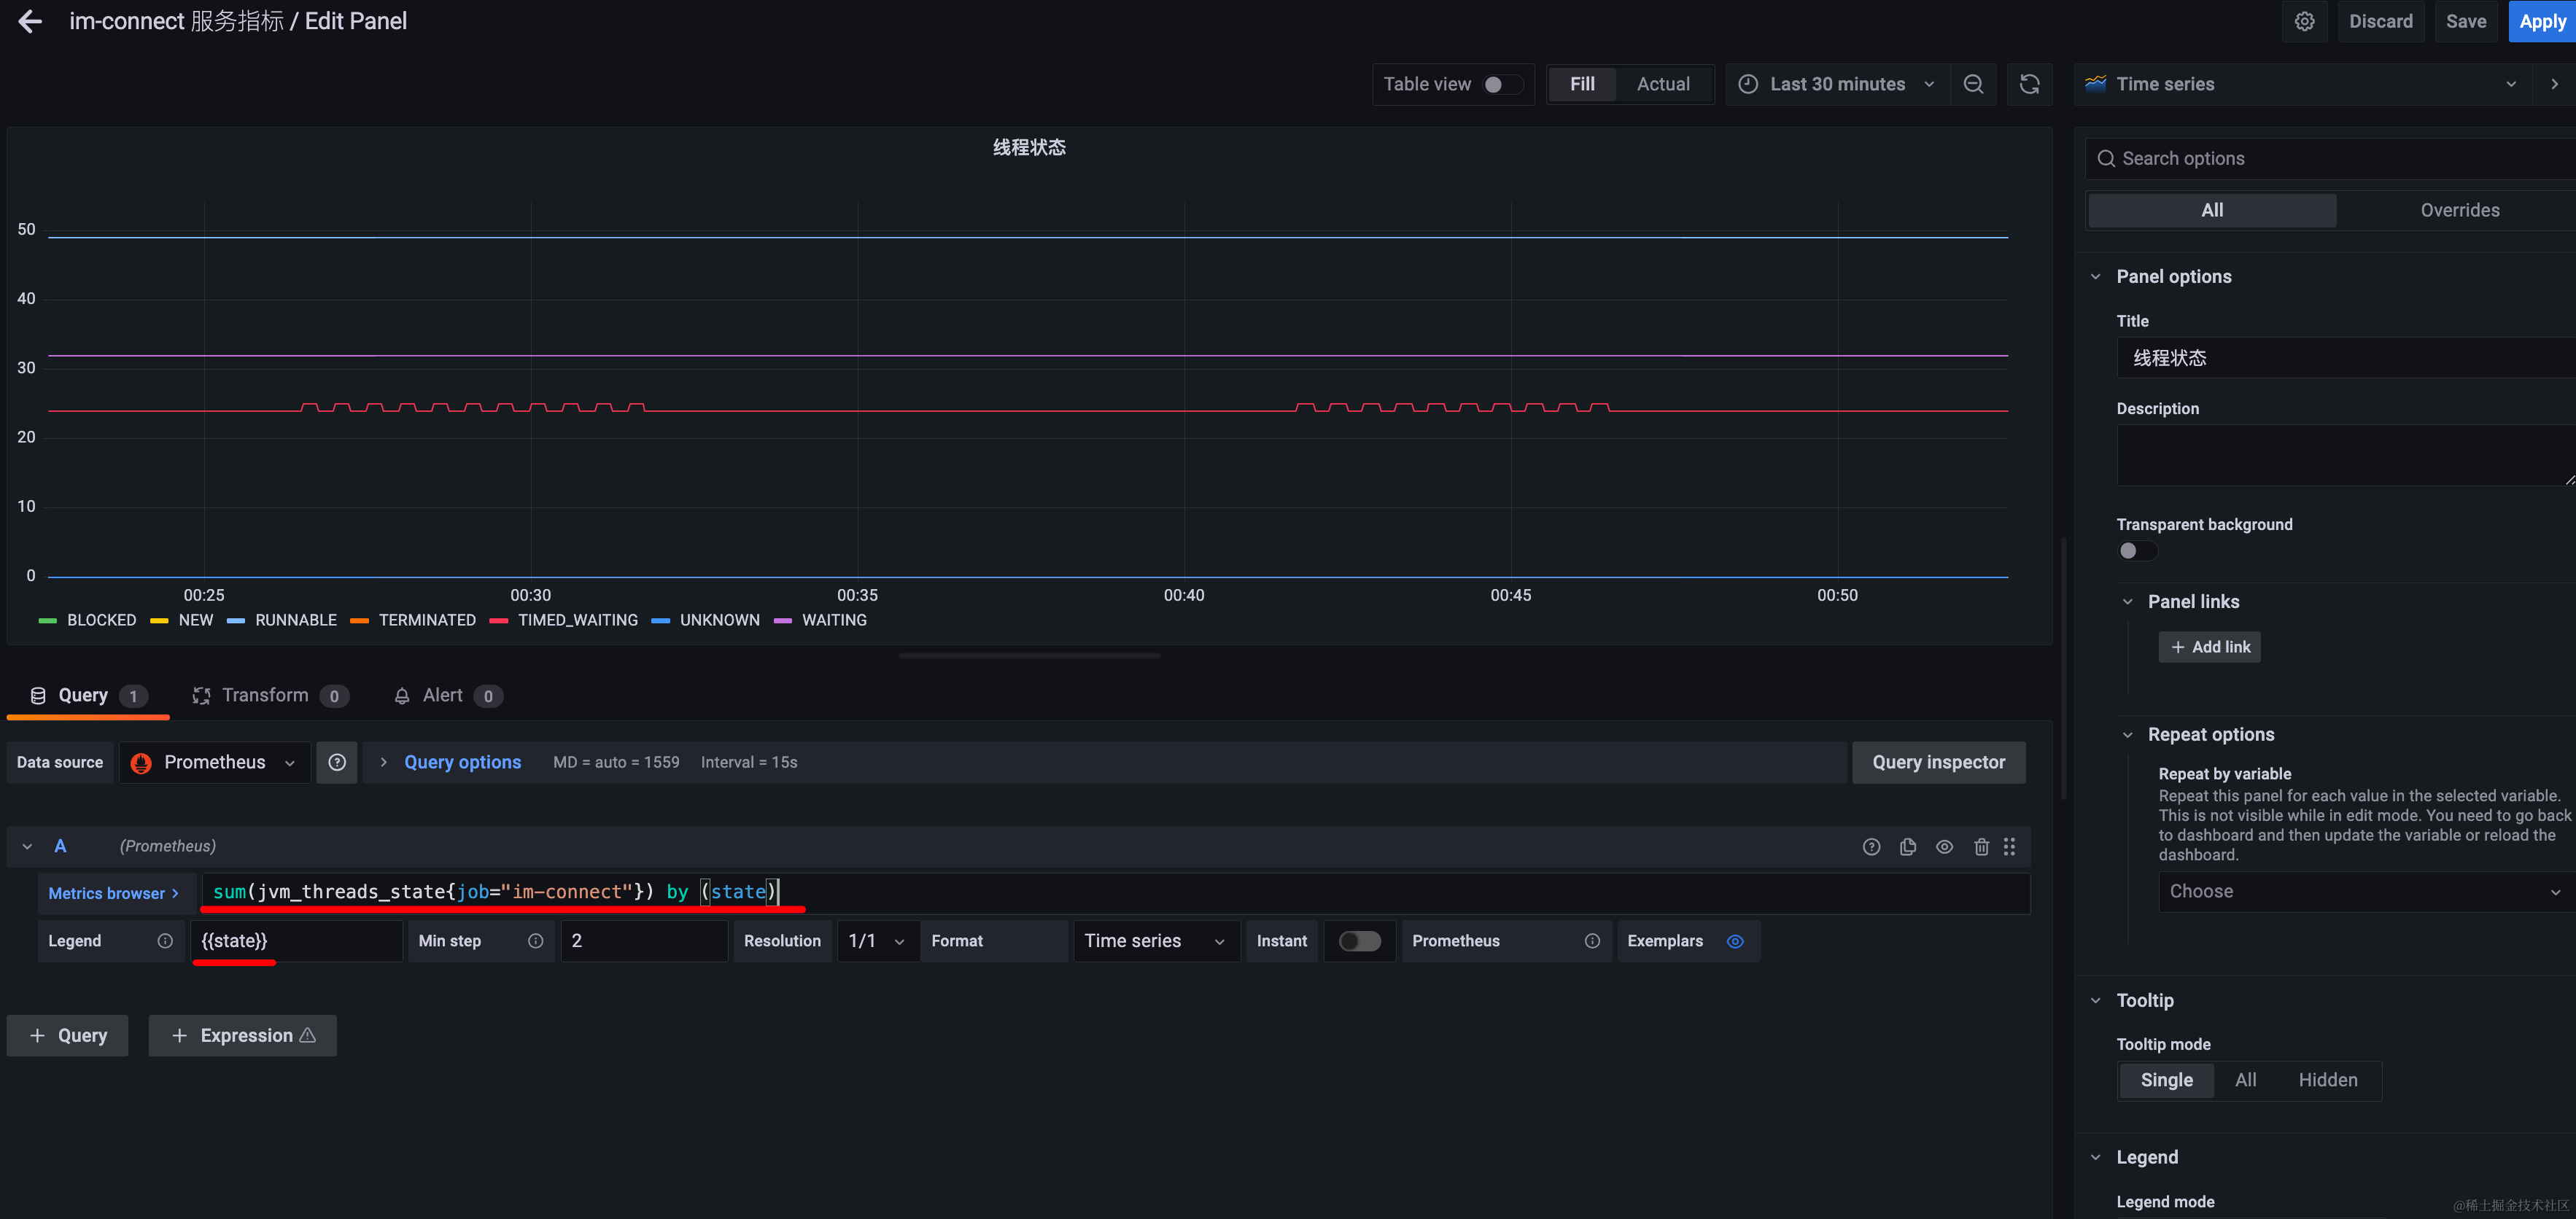
Task: Grab query A drag handle icon
Action: pyautogui.click(x=2009, y=847)
